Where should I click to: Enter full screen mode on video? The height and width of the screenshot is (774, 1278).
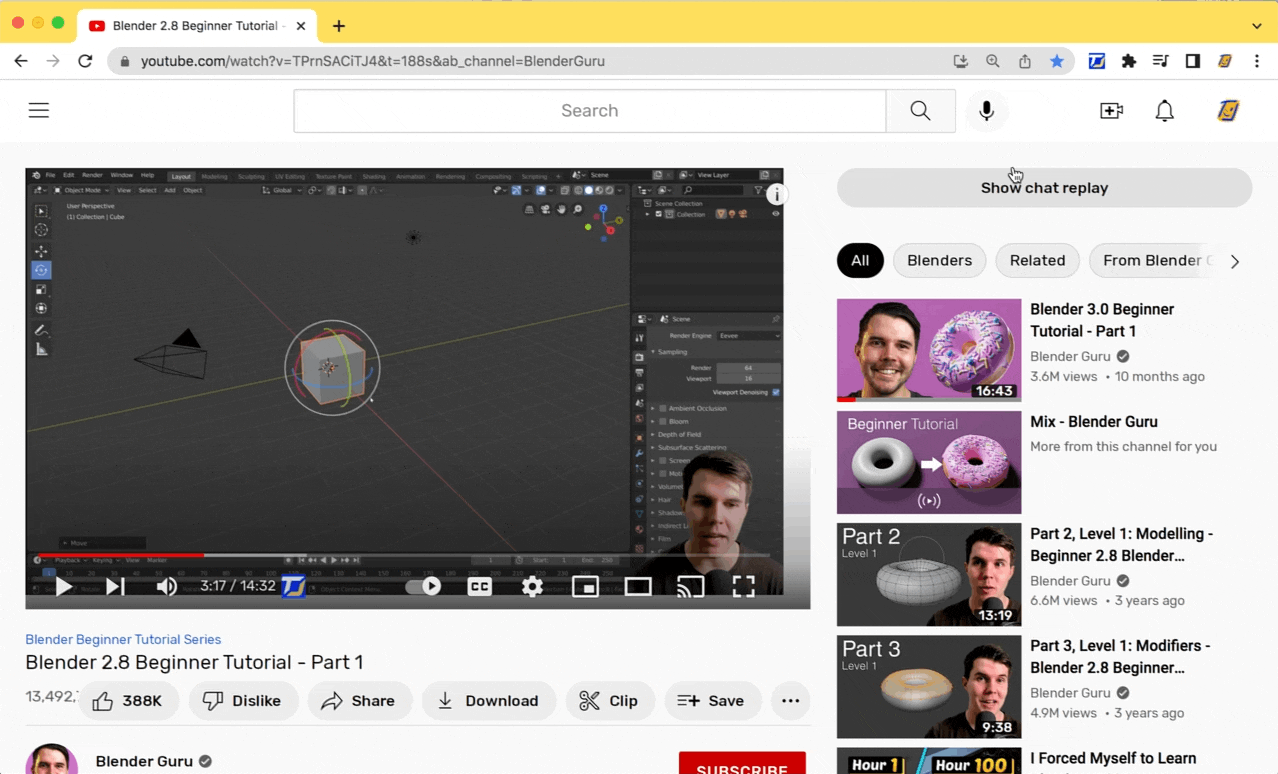coord(743,586)
